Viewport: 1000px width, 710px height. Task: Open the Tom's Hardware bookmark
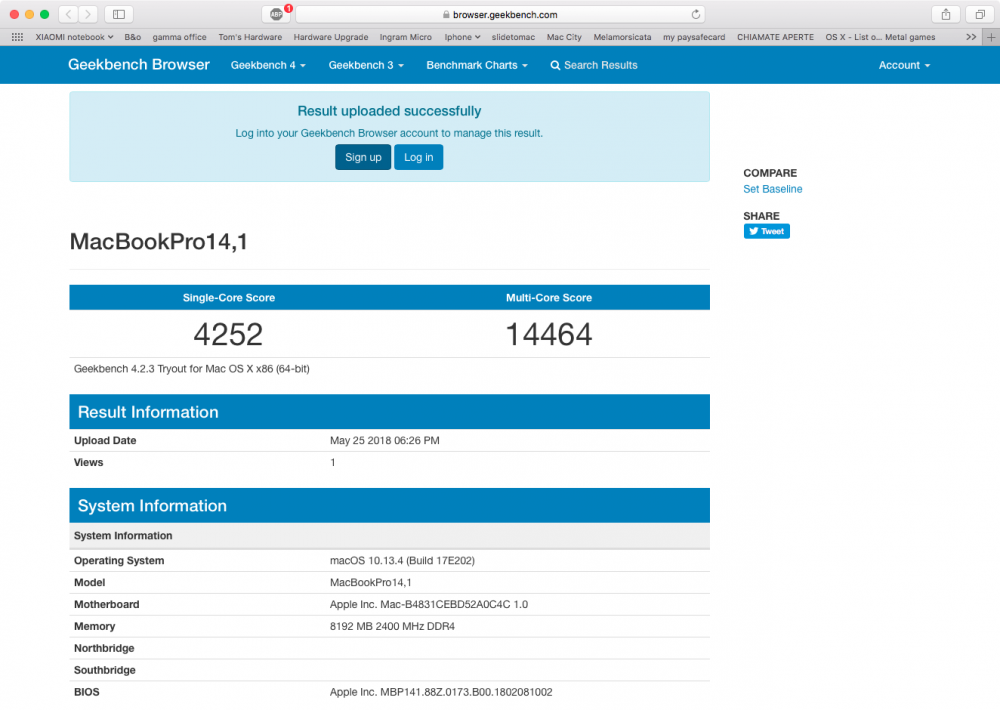point(250,37)
